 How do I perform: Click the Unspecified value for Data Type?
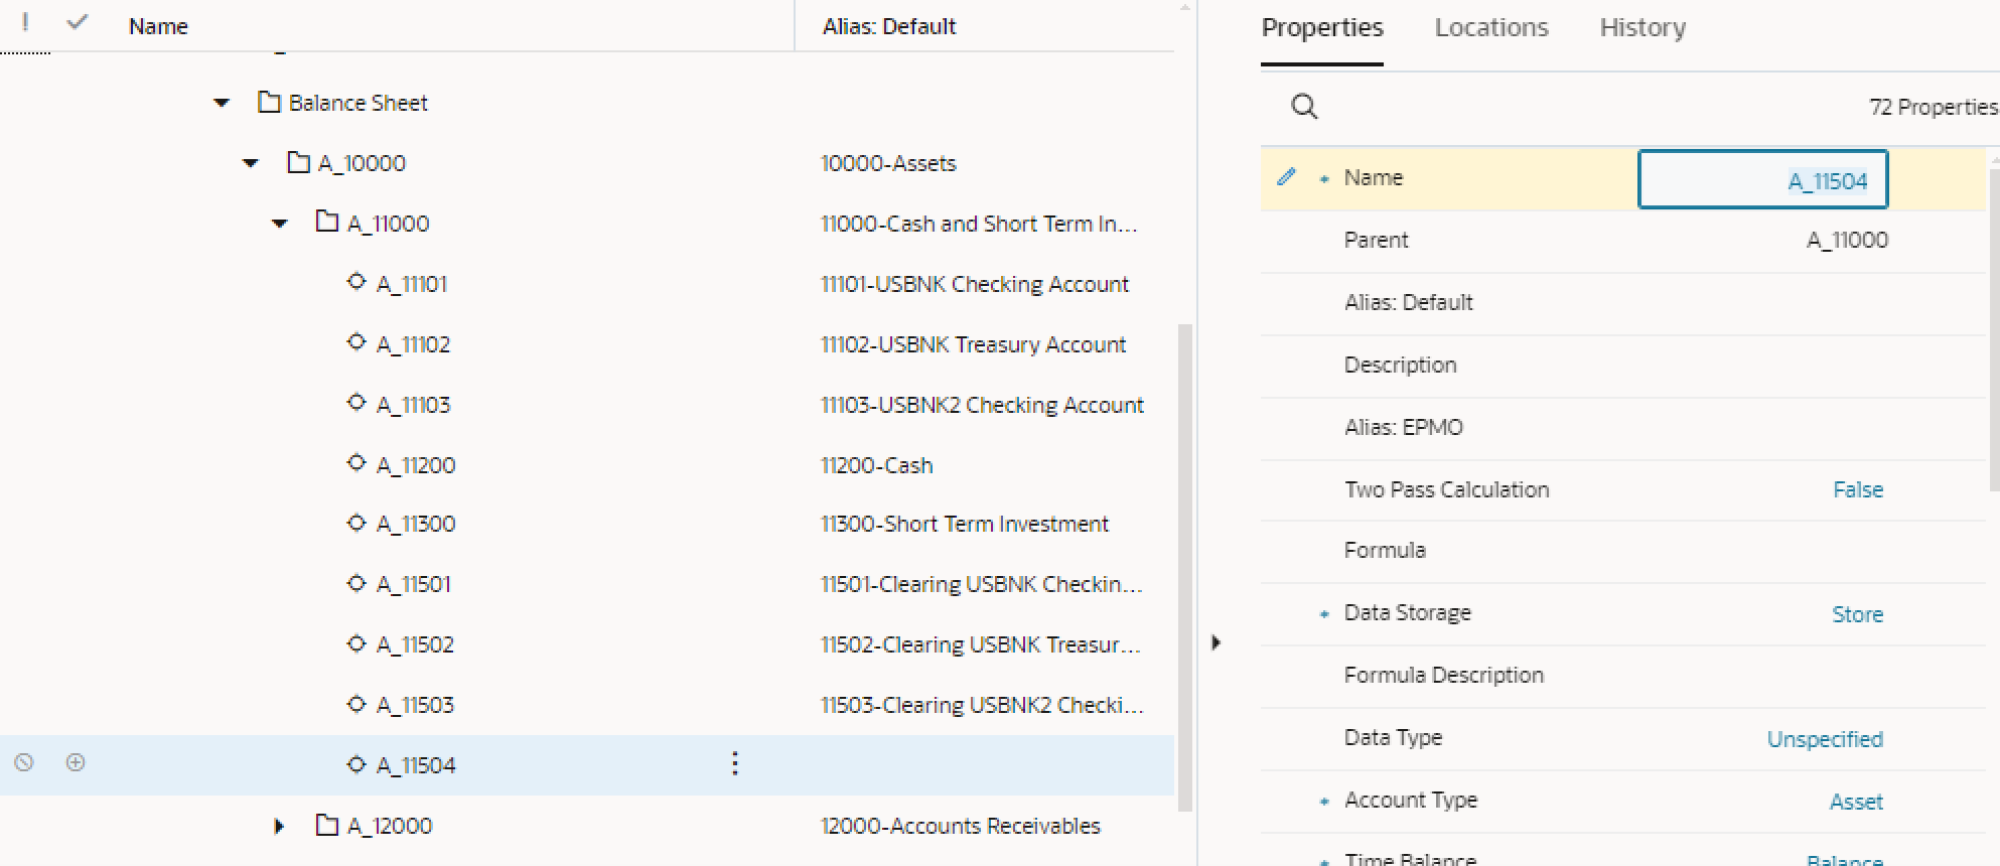[x=1825, y=740]
